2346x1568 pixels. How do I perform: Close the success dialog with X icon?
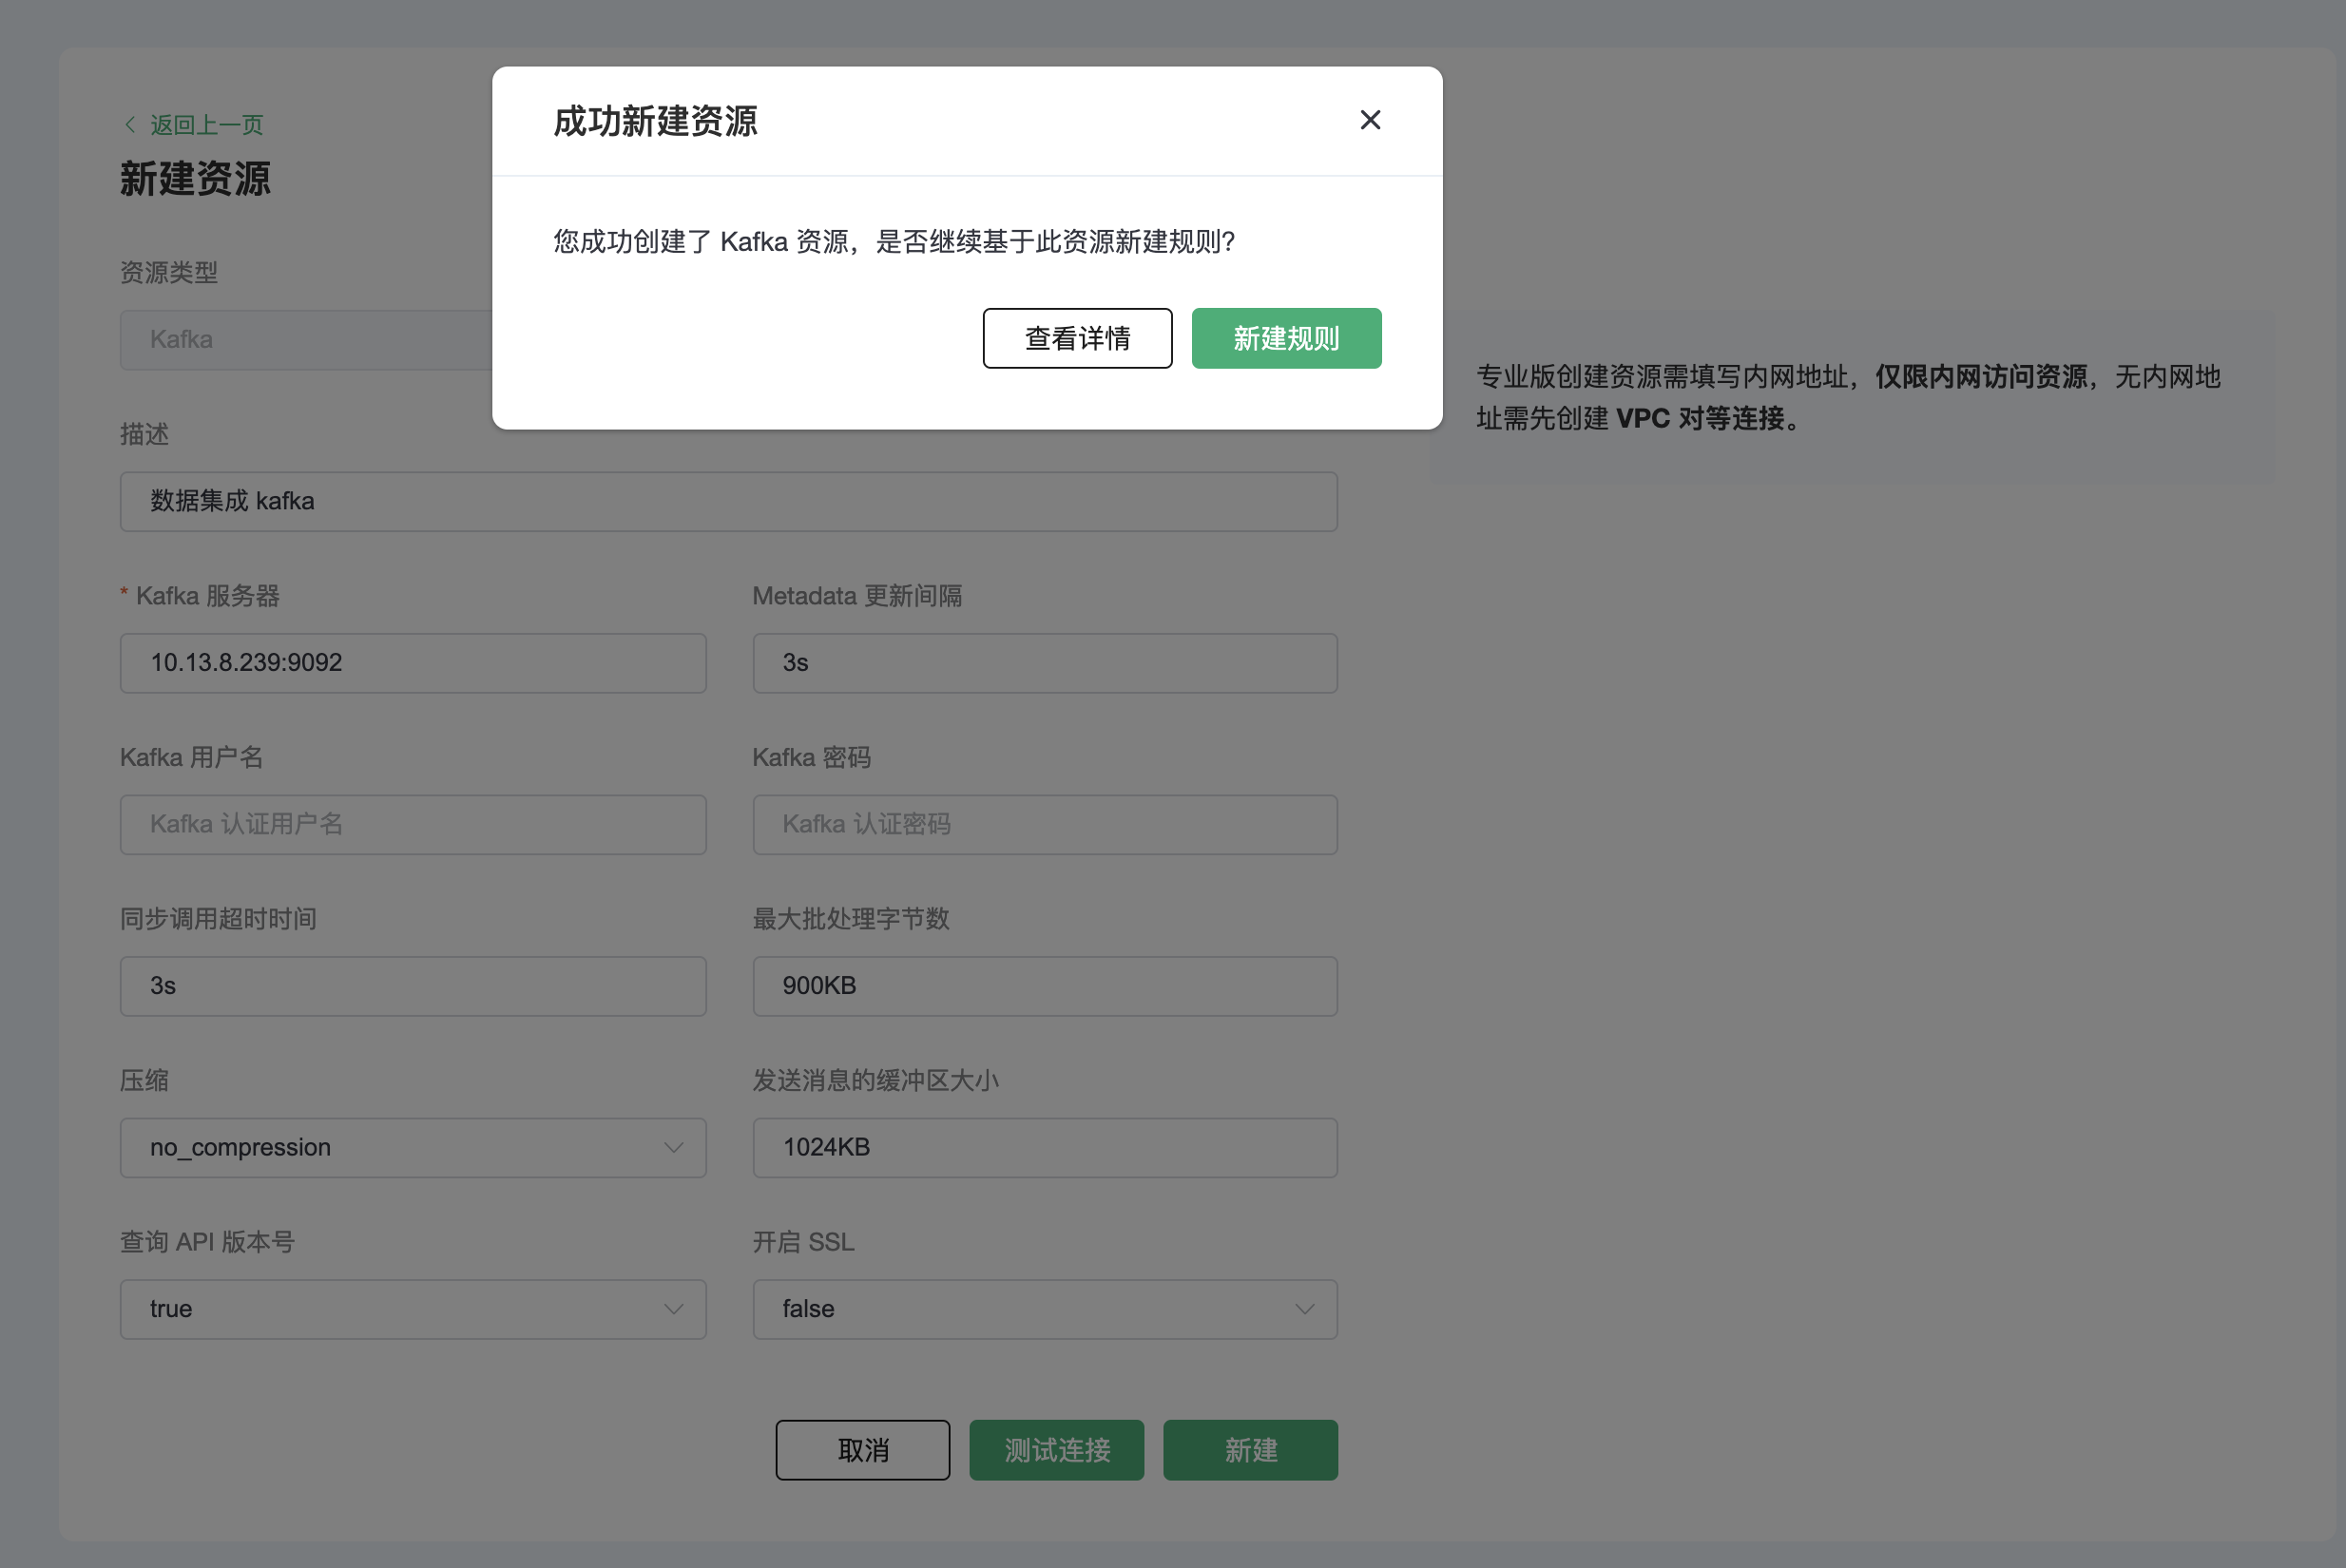1370,120
